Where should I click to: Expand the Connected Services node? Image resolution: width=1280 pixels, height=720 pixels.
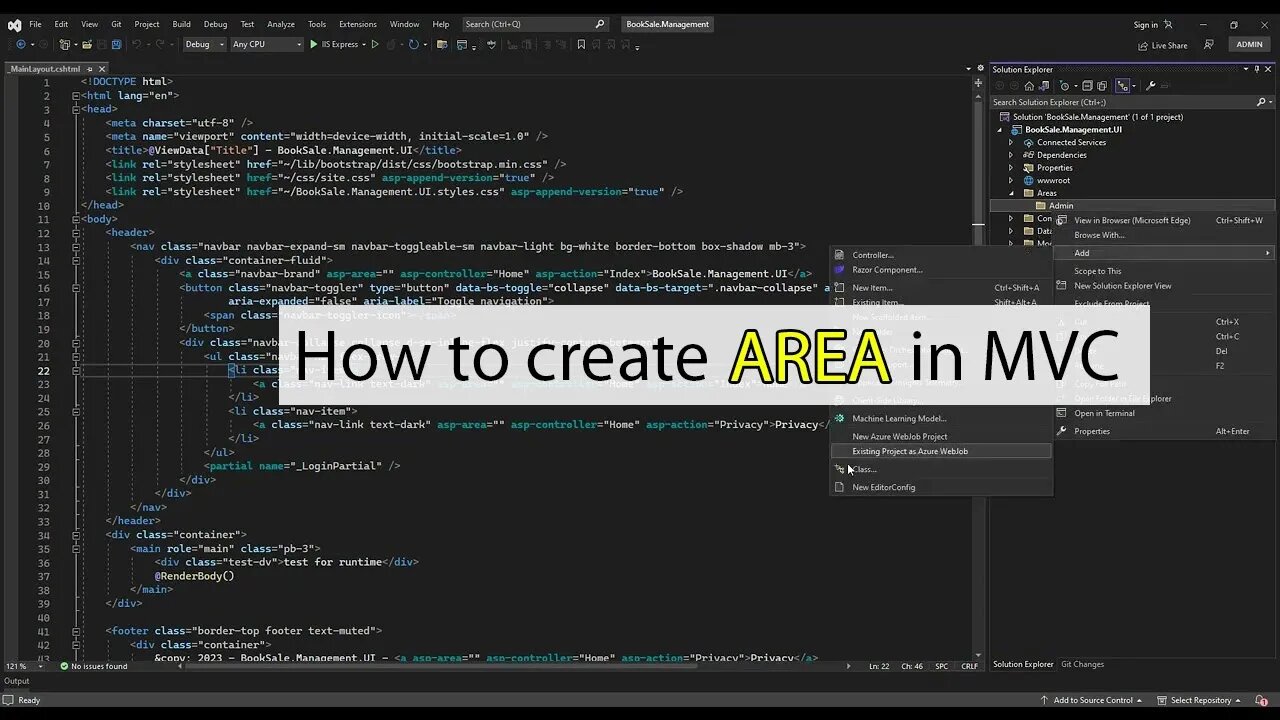(x=1010, y=142)
